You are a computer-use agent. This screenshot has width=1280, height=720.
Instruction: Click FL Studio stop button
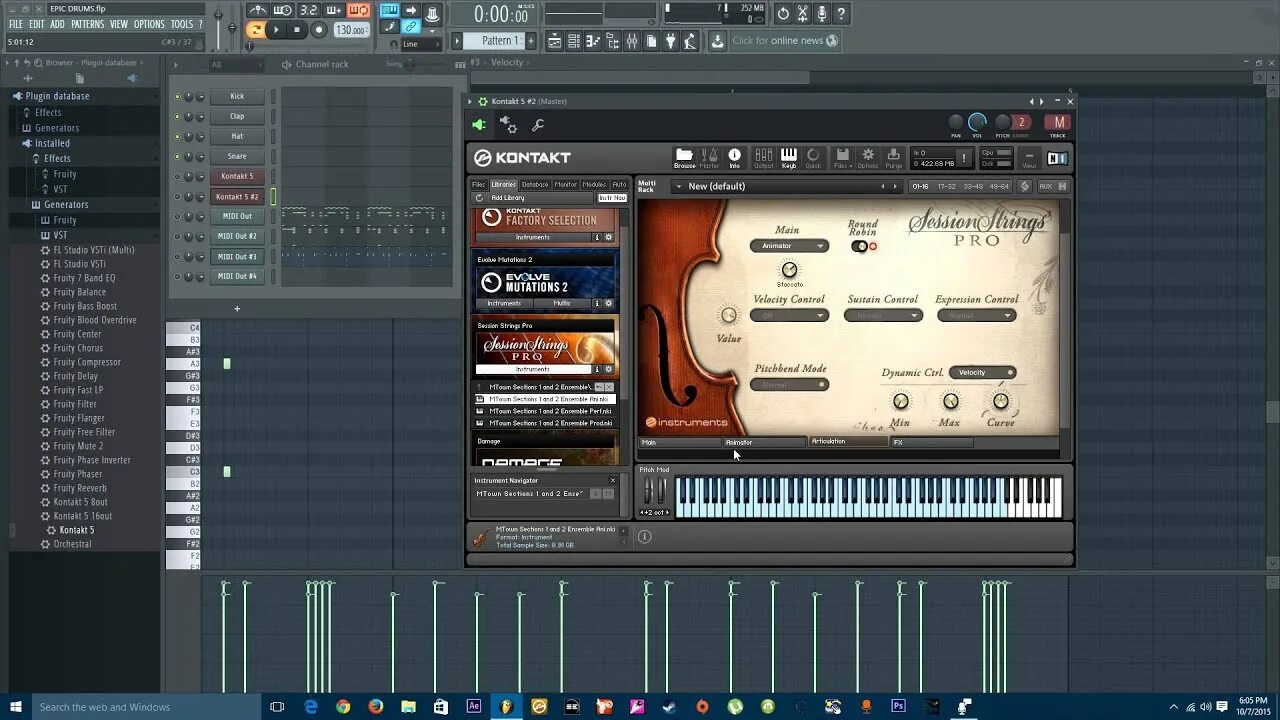click(297, 30)
